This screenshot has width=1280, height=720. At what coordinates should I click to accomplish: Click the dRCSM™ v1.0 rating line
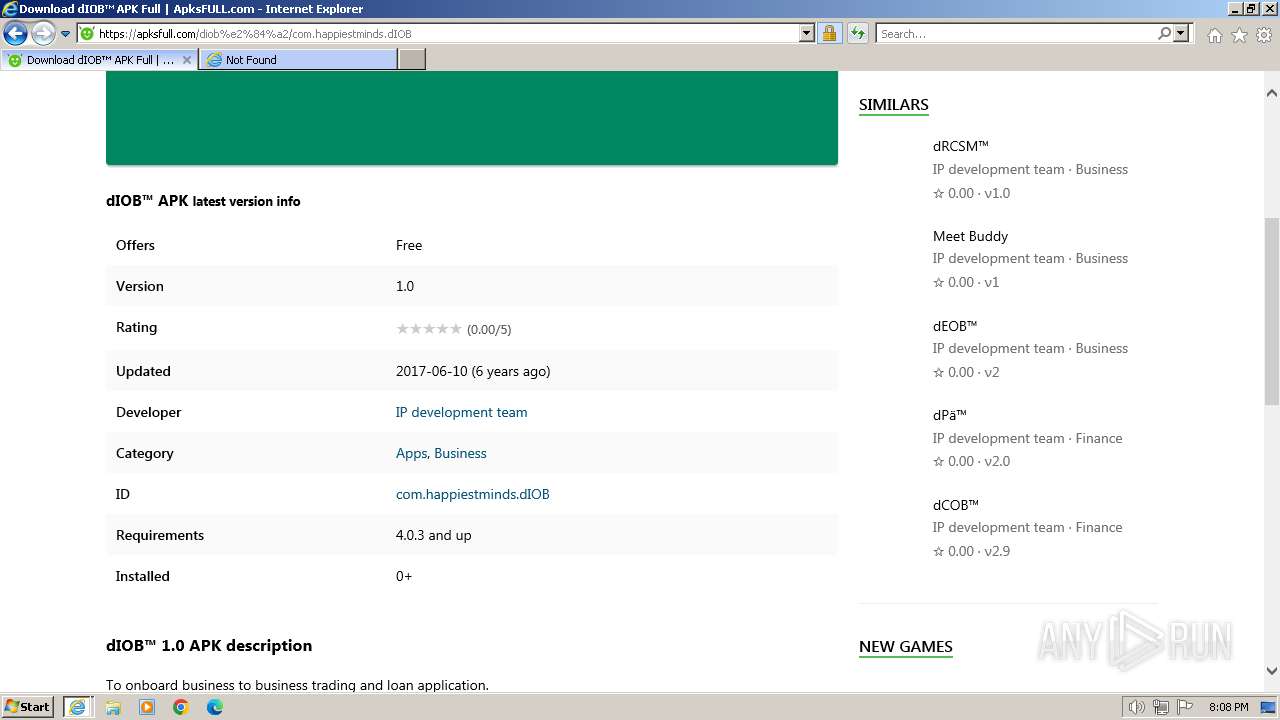click(x=972, y=193)
